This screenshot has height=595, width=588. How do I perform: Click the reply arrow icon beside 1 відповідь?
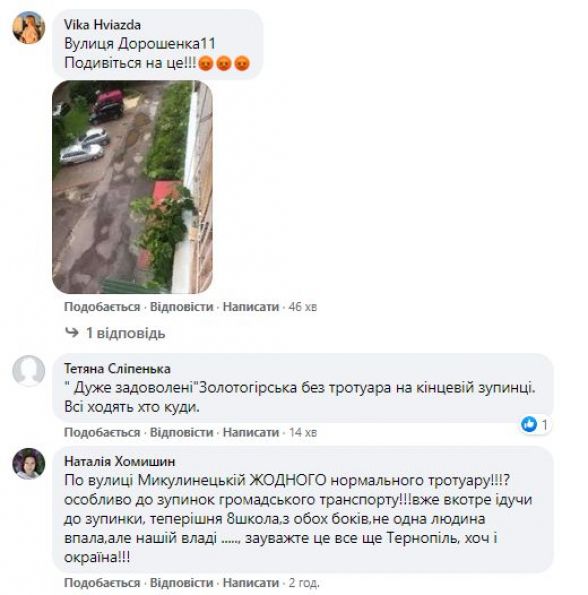pyautogui.click(x=72, y=333)
